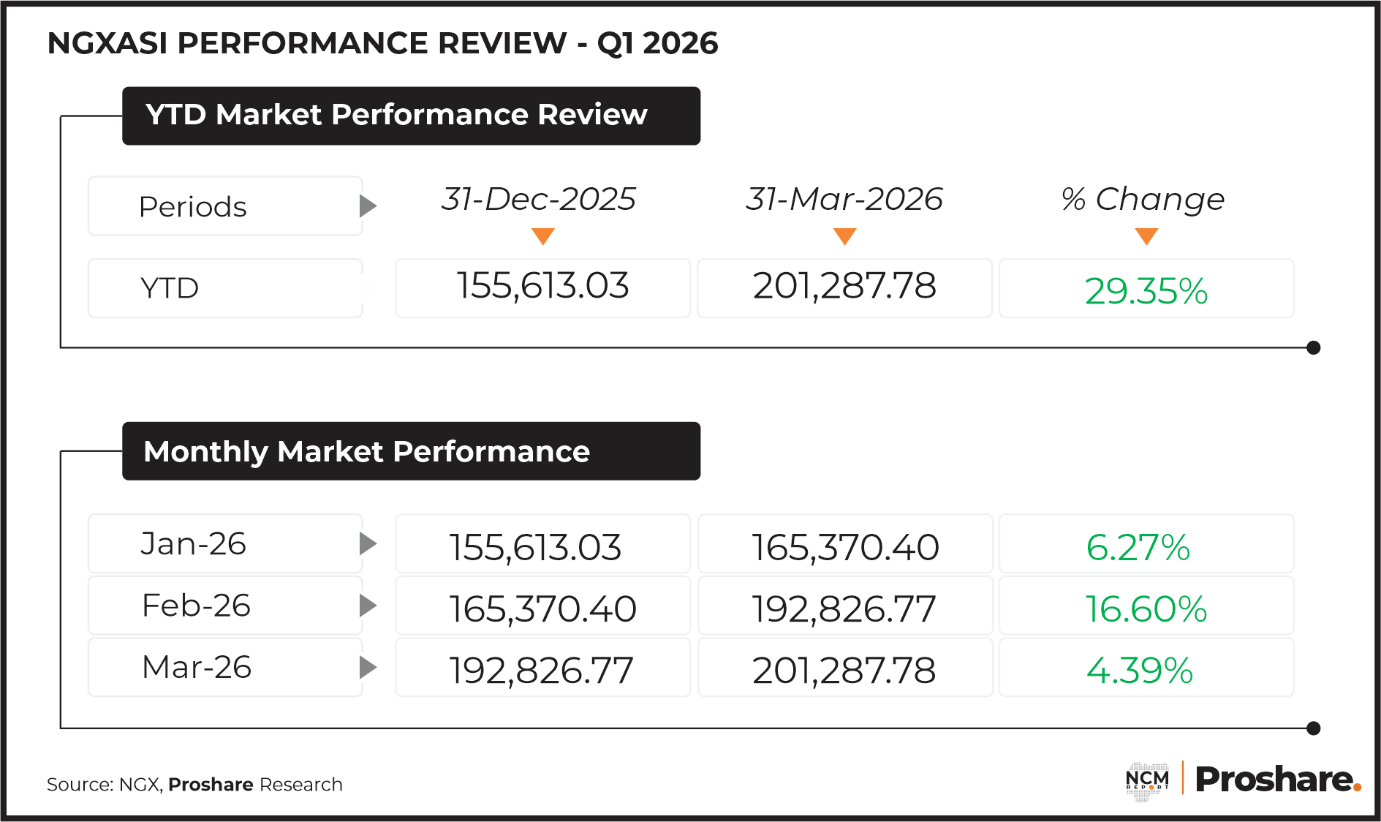Click gray arrow next to Mar-26
Screen dimensions: 1381x822
pos(369,667)
